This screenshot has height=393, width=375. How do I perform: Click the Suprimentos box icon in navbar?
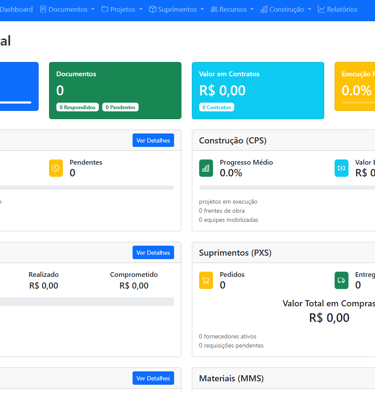152,9
